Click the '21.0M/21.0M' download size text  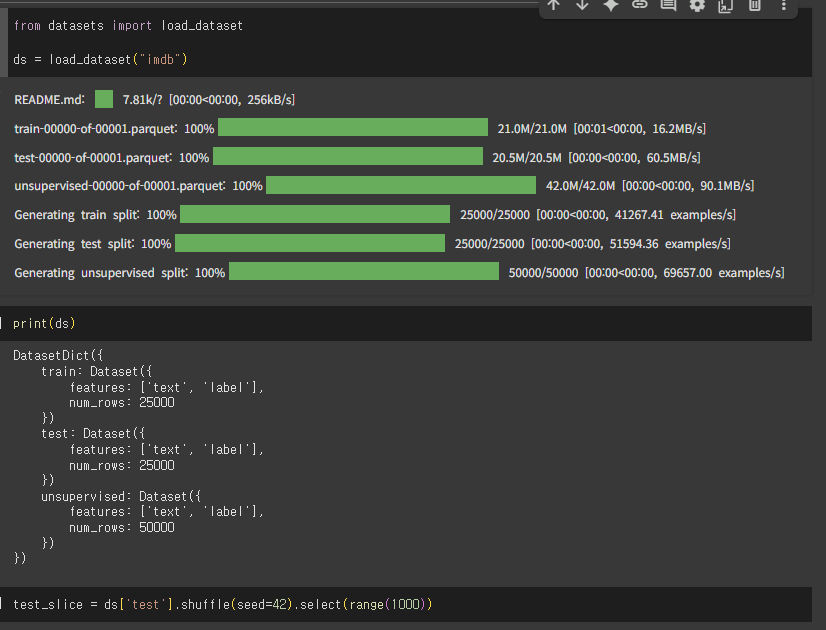tap(532, 129)
